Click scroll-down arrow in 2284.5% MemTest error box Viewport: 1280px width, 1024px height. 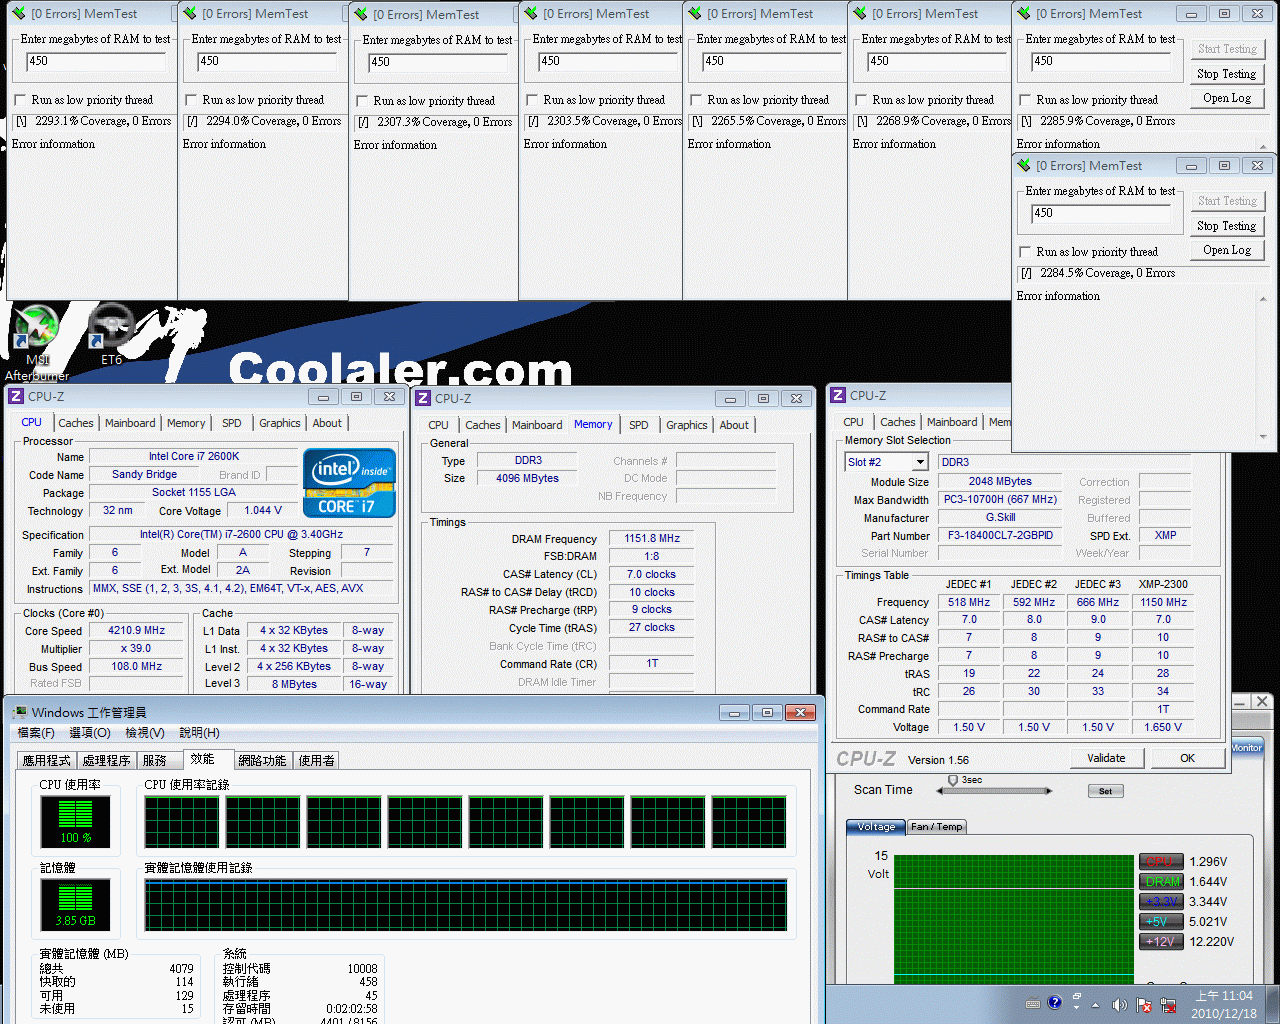pos(1263,437)
